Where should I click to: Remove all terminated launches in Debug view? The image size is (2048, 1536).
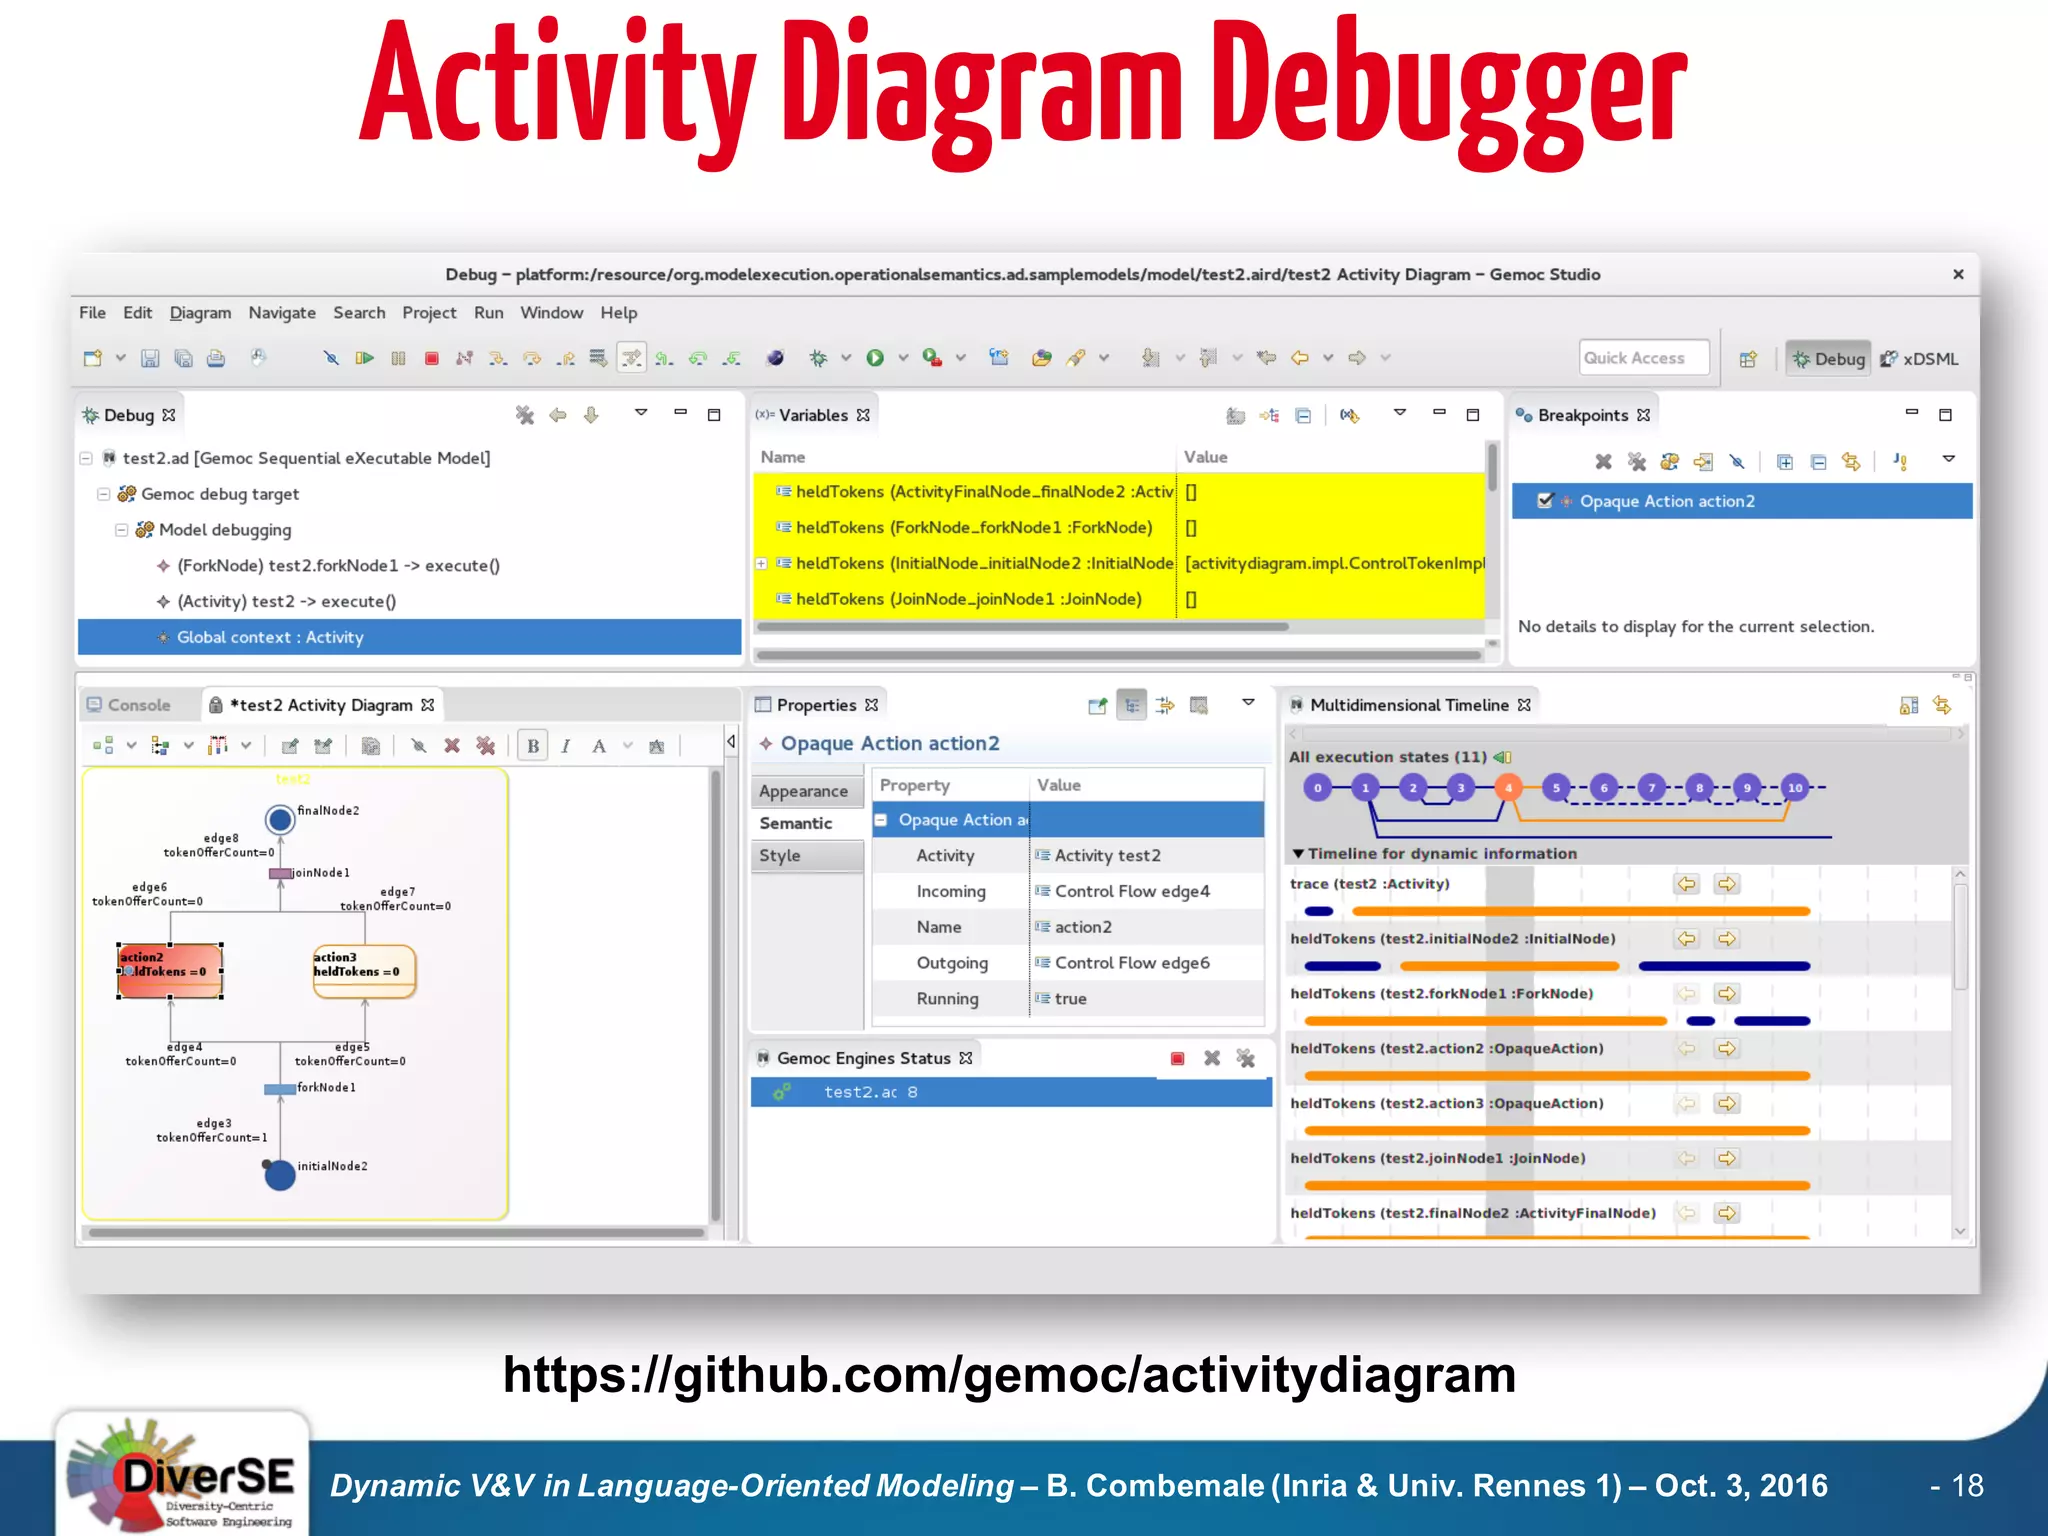click(524, 415)
